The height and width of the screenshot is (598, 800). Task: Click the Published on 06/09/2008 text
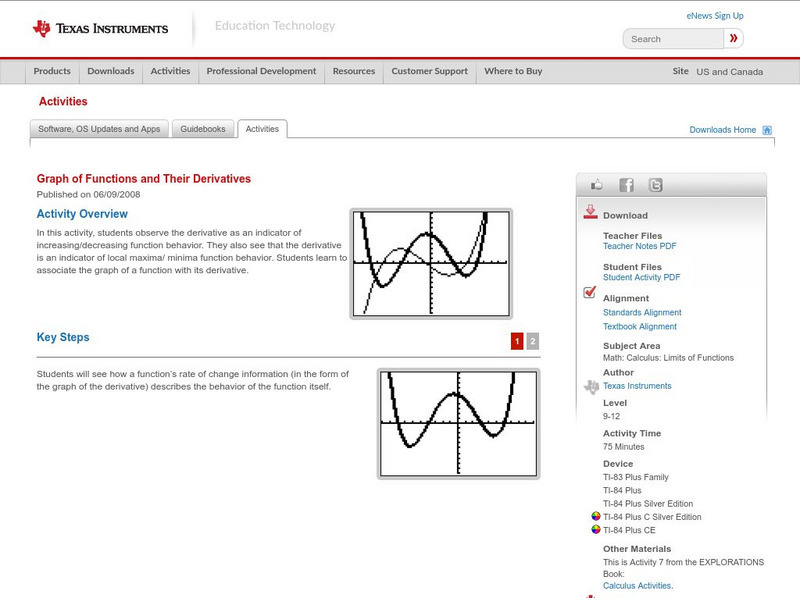(x=88, y=194)
